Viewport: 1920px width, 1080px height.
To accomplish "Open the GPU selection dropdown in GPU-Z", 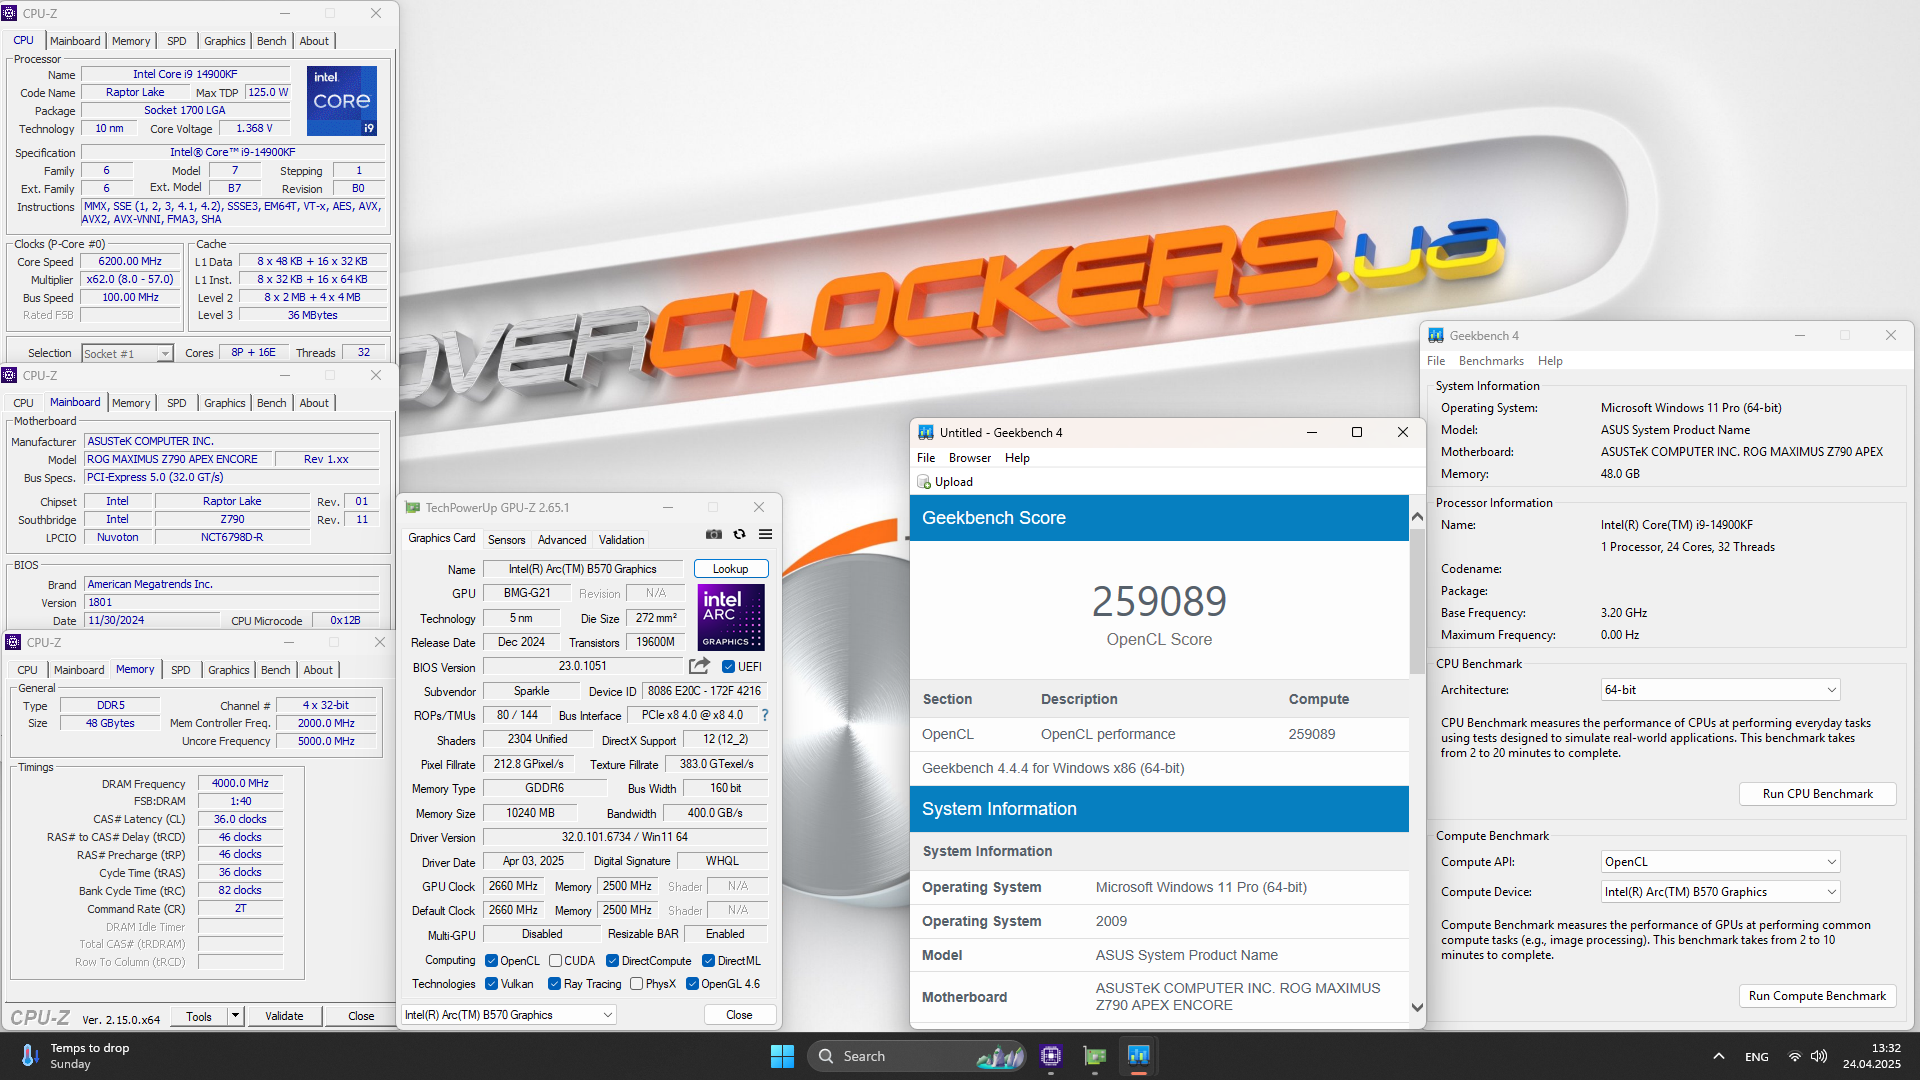I will click(x=508, y=1015).
